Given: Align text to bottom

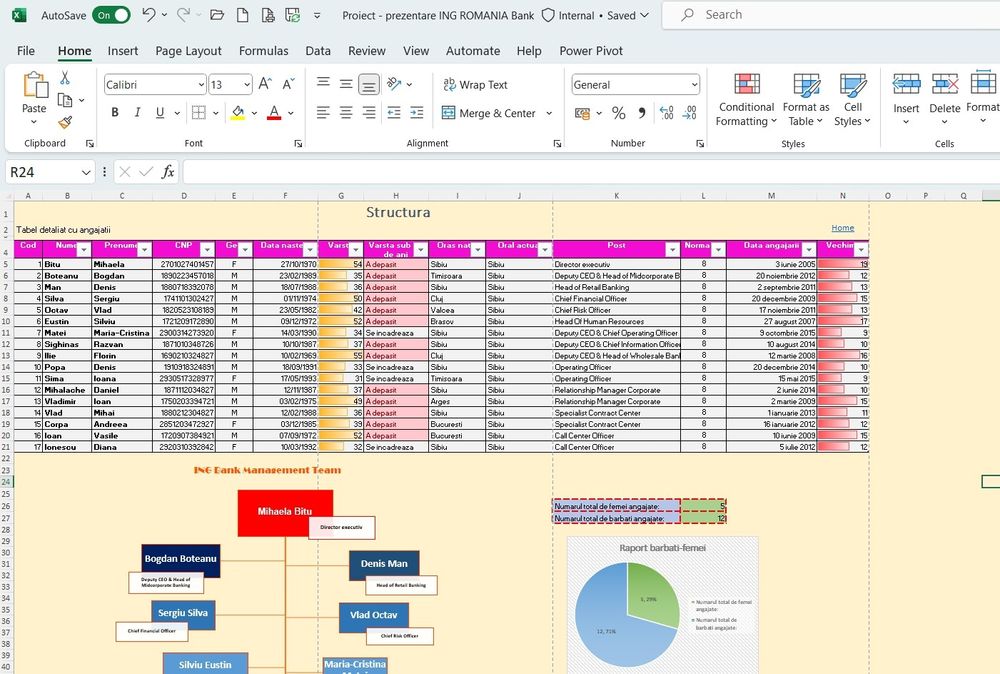Looking at the screenshot, I should pos(369,84).
